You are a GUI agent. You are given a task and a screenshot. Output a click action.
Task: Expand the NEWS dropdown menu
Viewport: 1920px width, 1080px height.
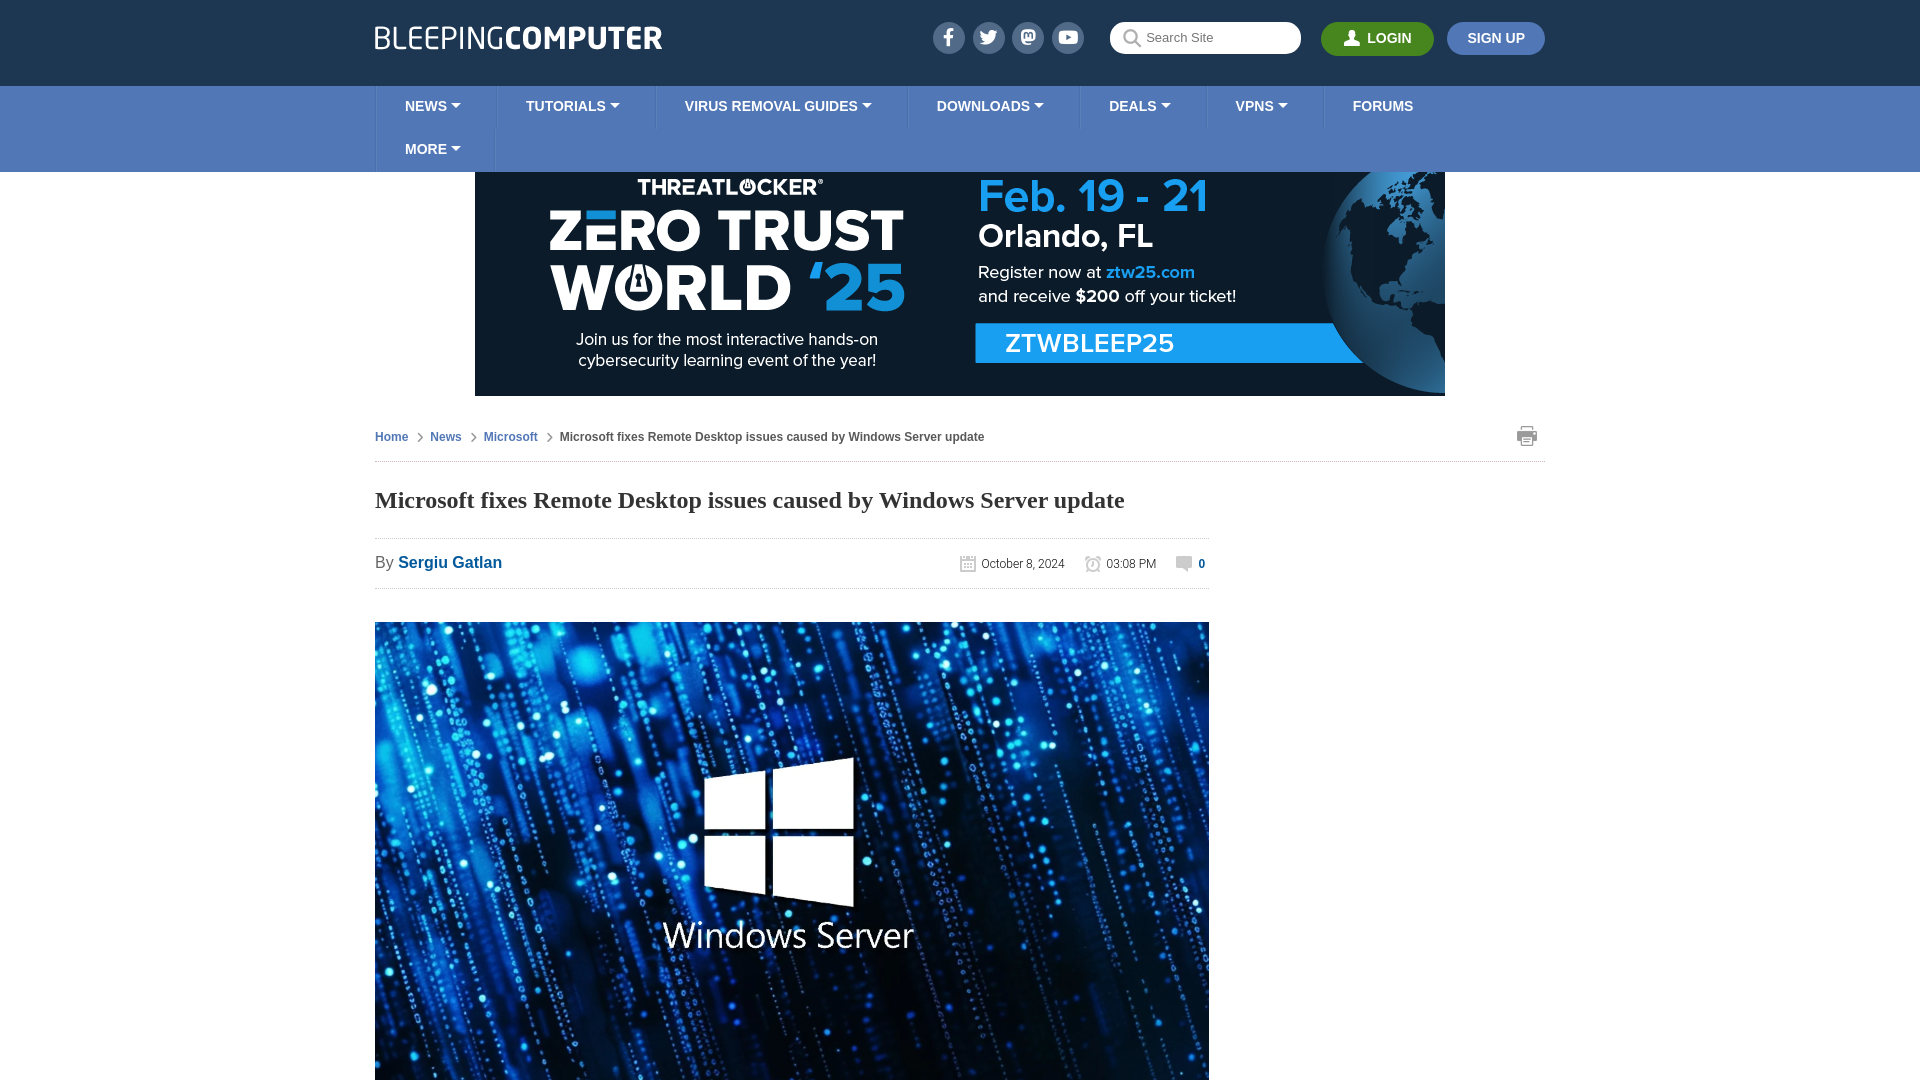click(x=433, y=107)
